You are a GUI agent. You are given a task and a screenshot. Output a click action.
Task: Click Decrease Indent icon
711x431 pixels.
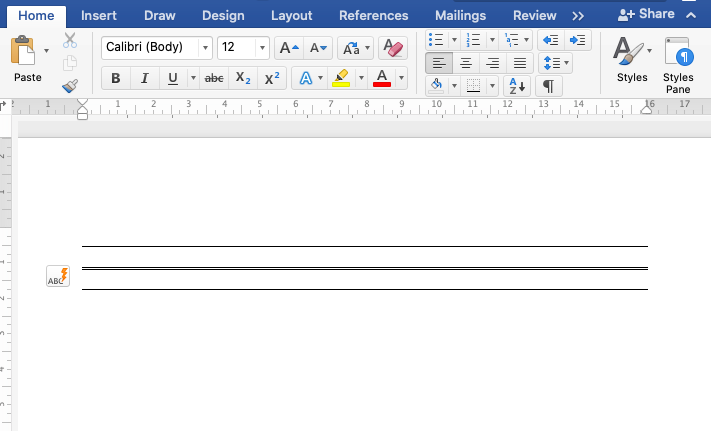tap(550, 40)
